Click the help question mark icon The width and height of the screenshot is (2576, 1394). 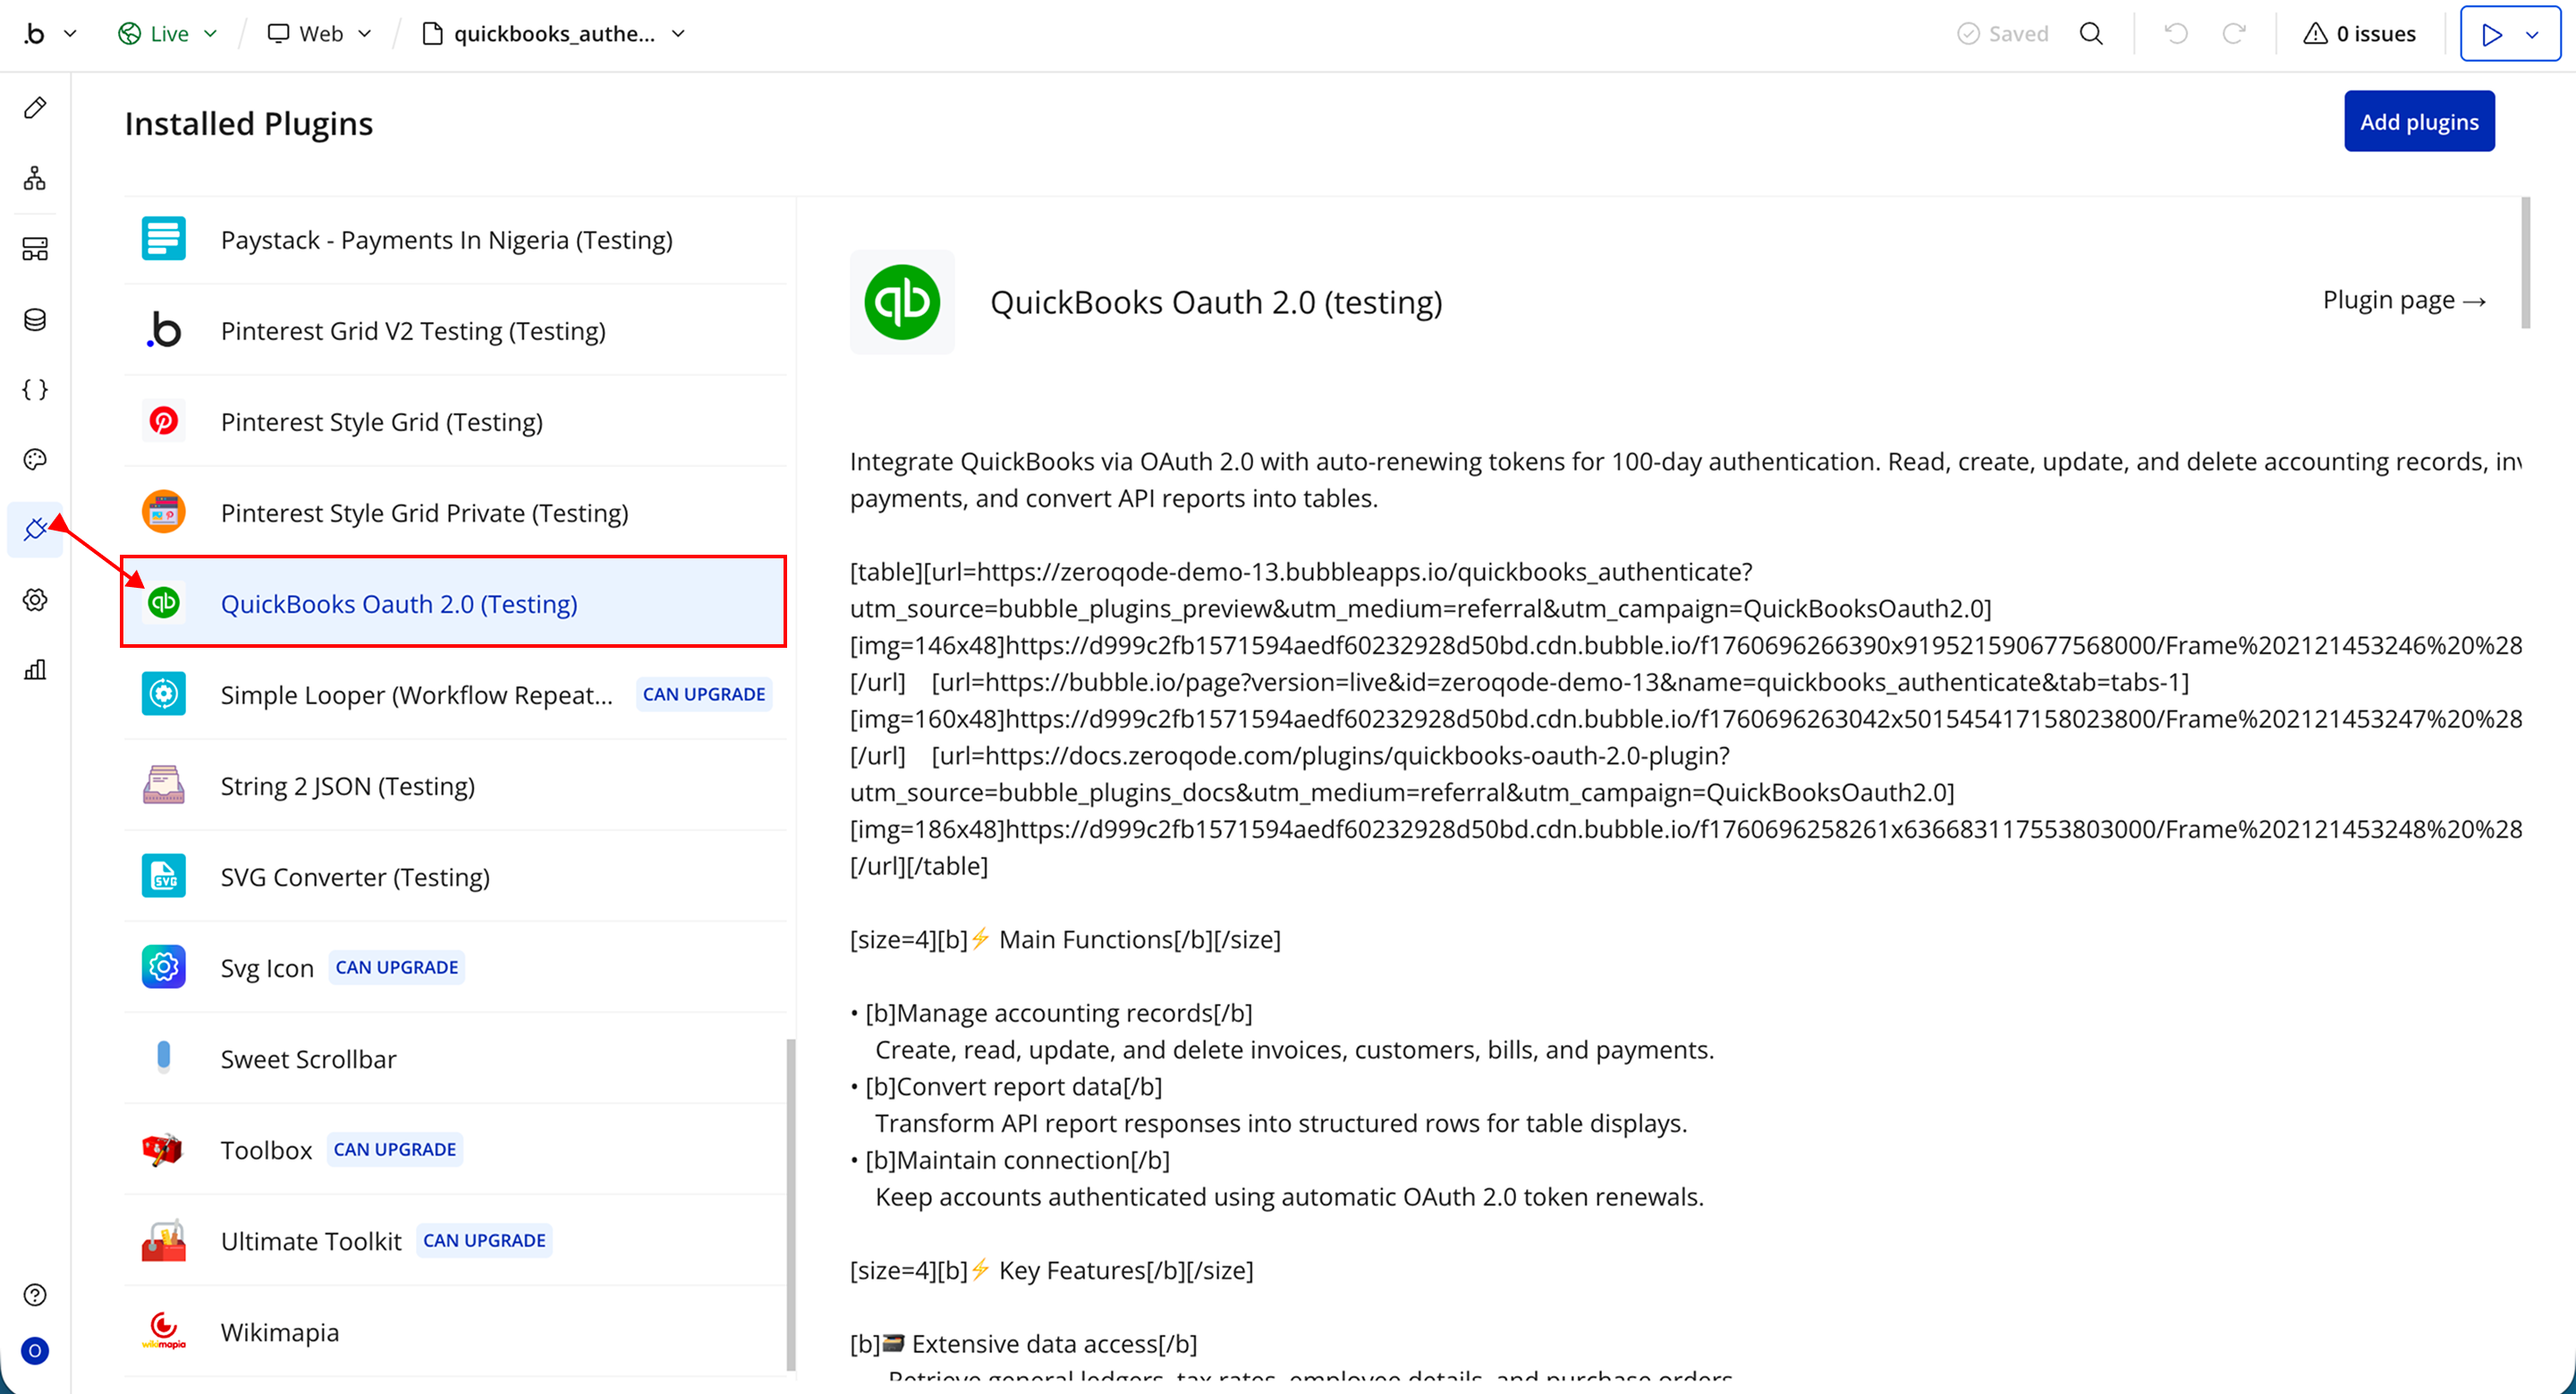point(35,1295)
